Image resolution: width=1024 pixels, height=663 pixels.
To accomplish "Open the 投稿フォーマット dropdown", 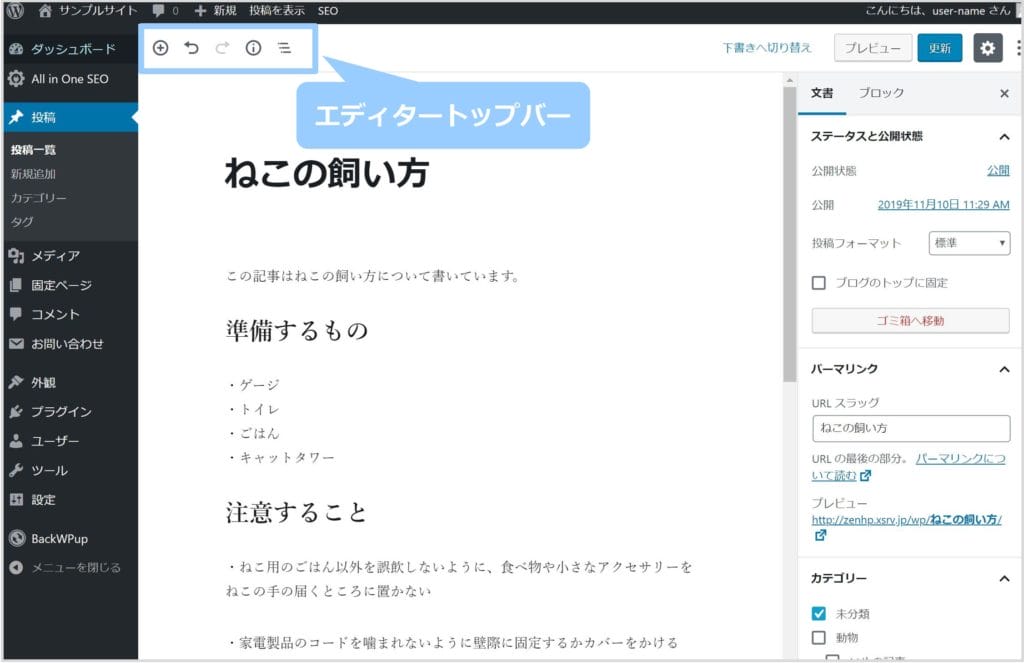I will 969,243.
